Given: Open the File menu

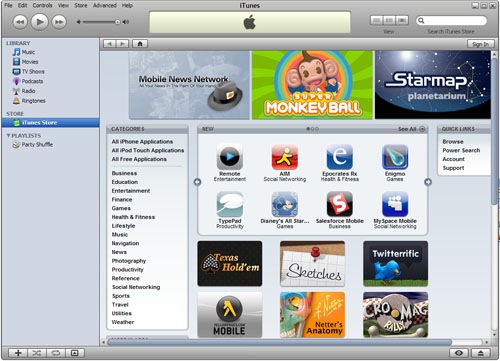Looking at the screenshot, I should tap(8, 5).
